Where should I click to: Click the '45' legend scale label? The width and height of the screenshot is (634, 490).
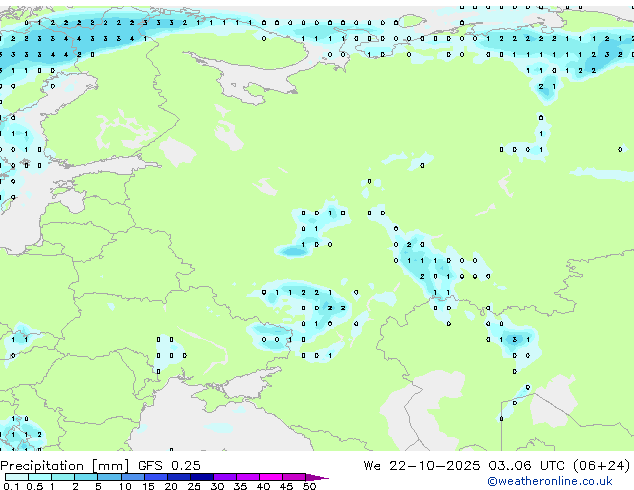pyautogui.click(x=286, y=486)
